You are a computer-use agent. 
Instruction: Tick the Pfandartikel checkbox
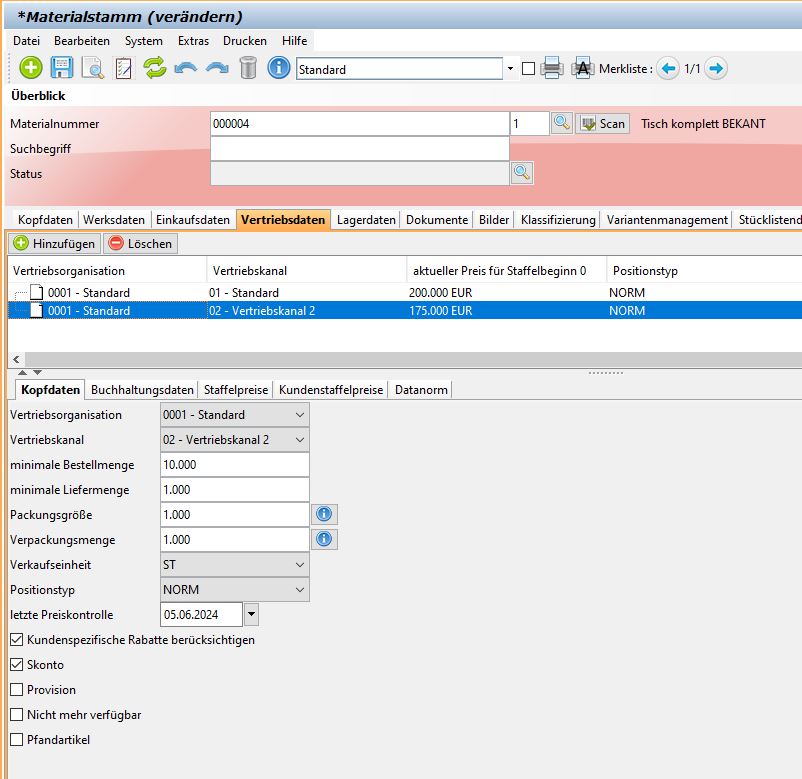pyautogui.click(x=17, y=740)
